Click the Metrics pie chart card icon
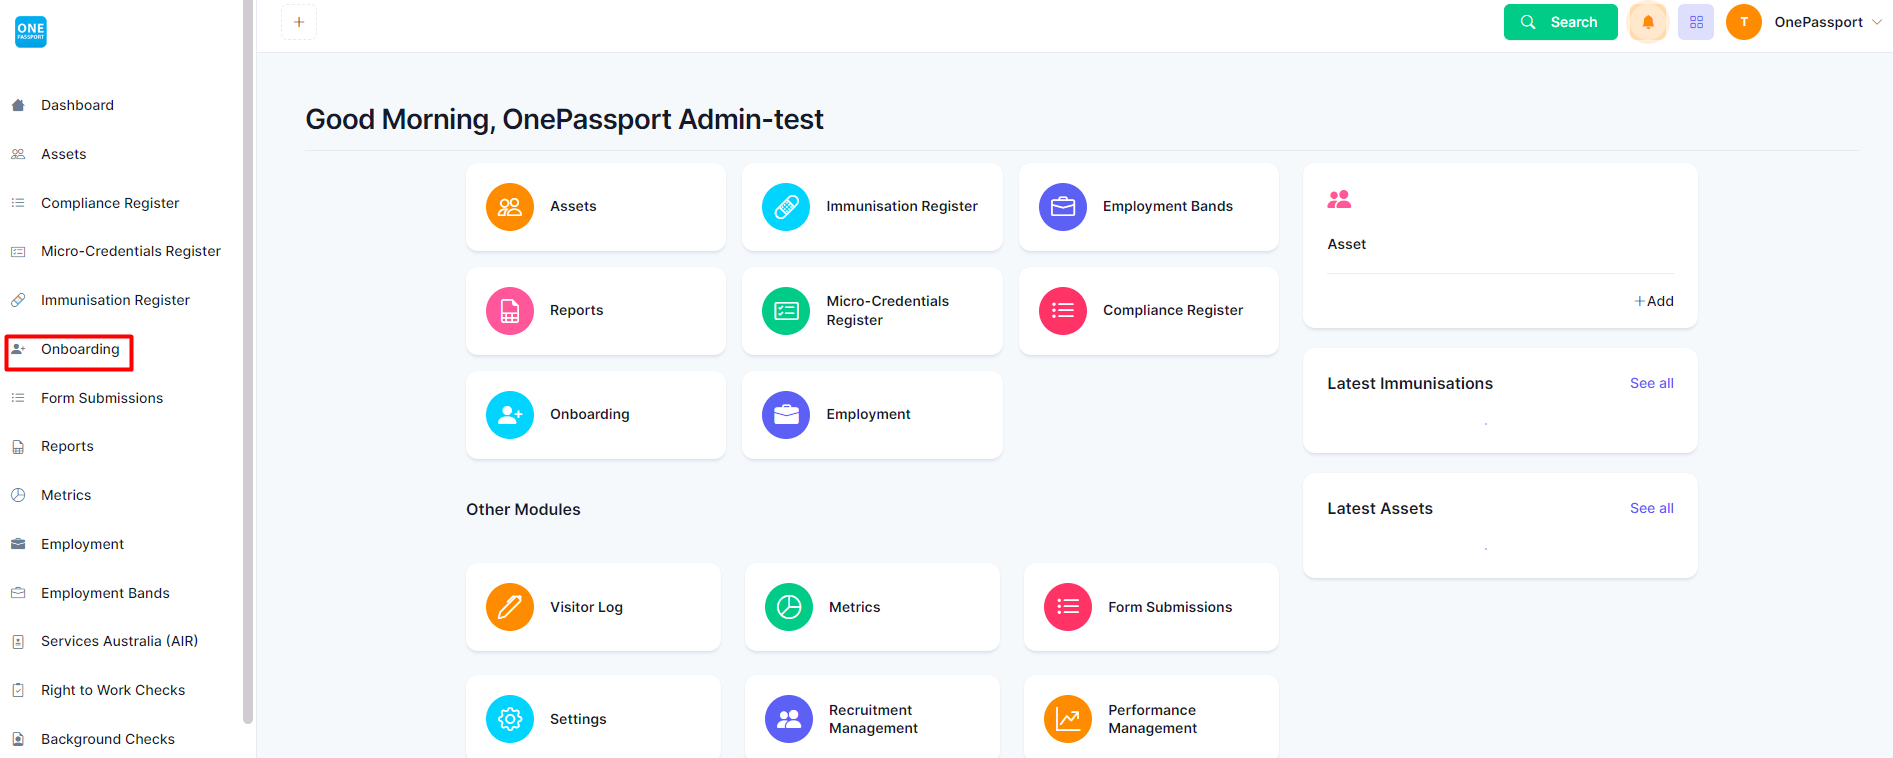This screenshot has height=758, width=1893. pos(789,607)
